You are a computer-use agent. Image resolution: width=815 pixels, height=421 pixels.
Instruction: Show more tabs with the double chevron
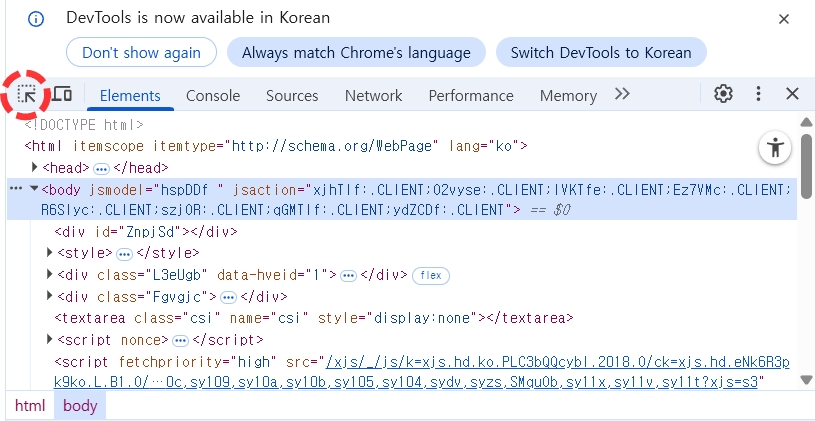[x=622, y=94]
